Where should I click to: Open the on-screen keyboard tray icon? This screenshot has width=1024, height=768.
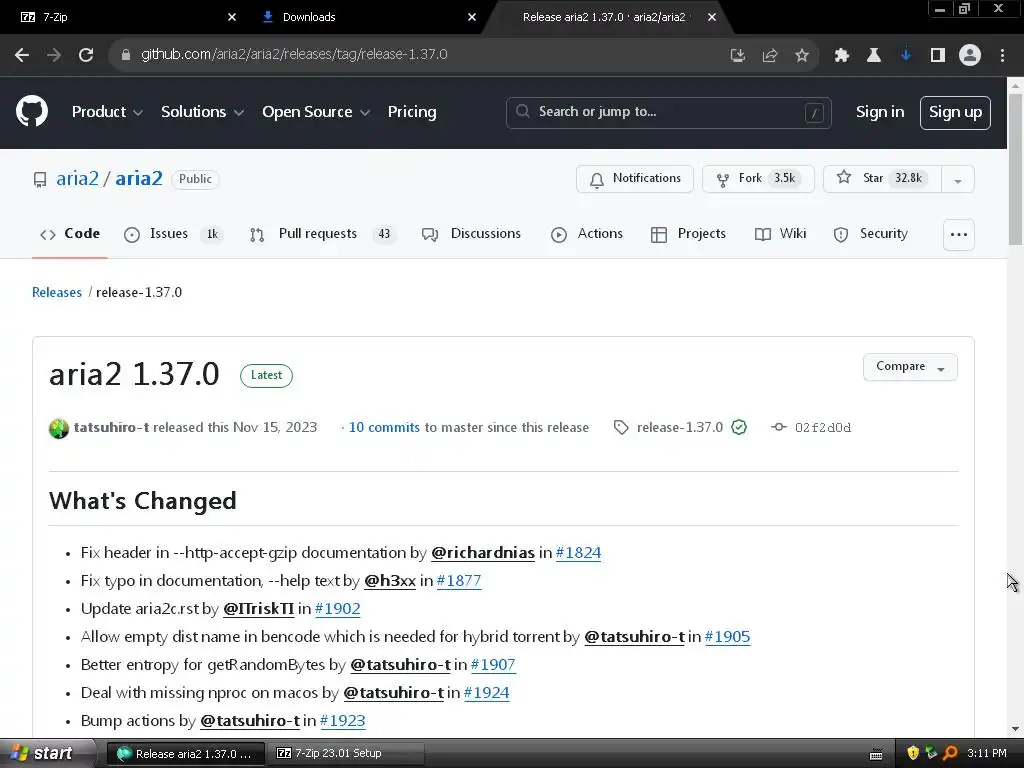pos(876,754)
